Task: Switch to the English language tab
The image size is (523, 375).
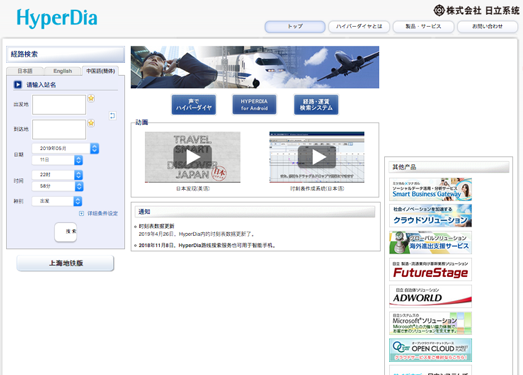Action: click(x=62, y=71)
